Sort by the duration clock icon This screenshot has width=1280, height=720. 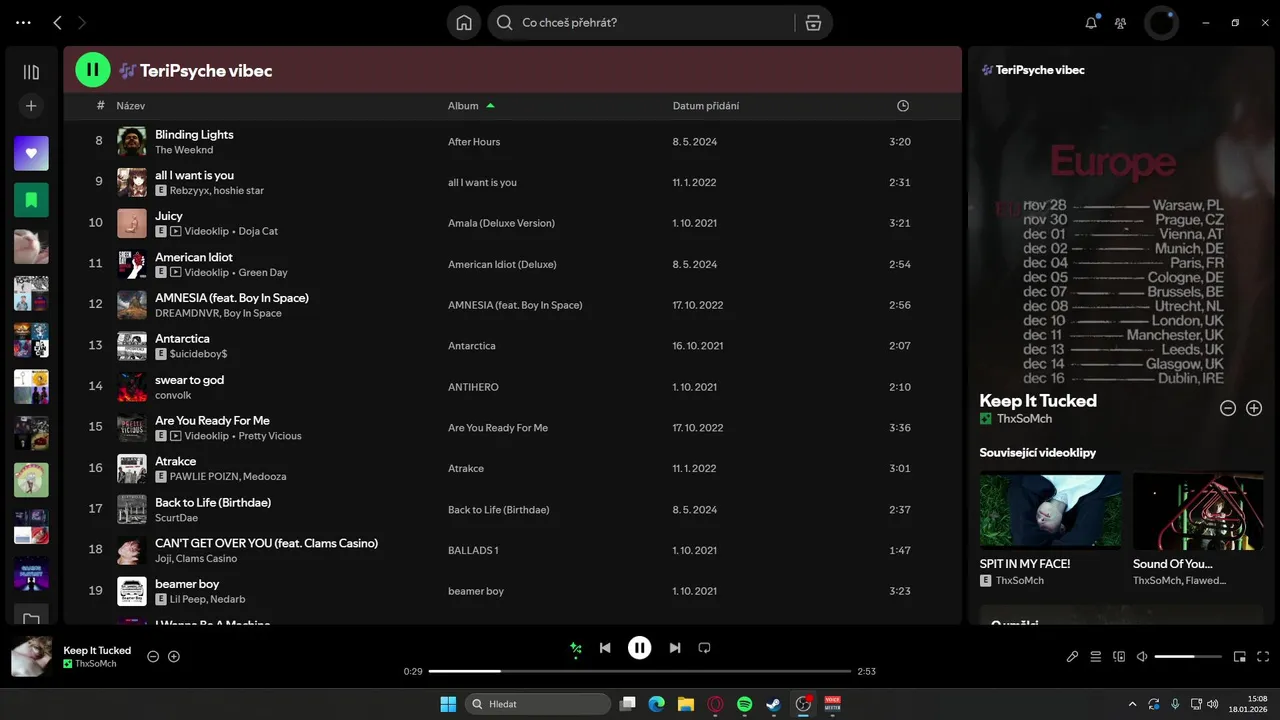[x=903, y=106]
